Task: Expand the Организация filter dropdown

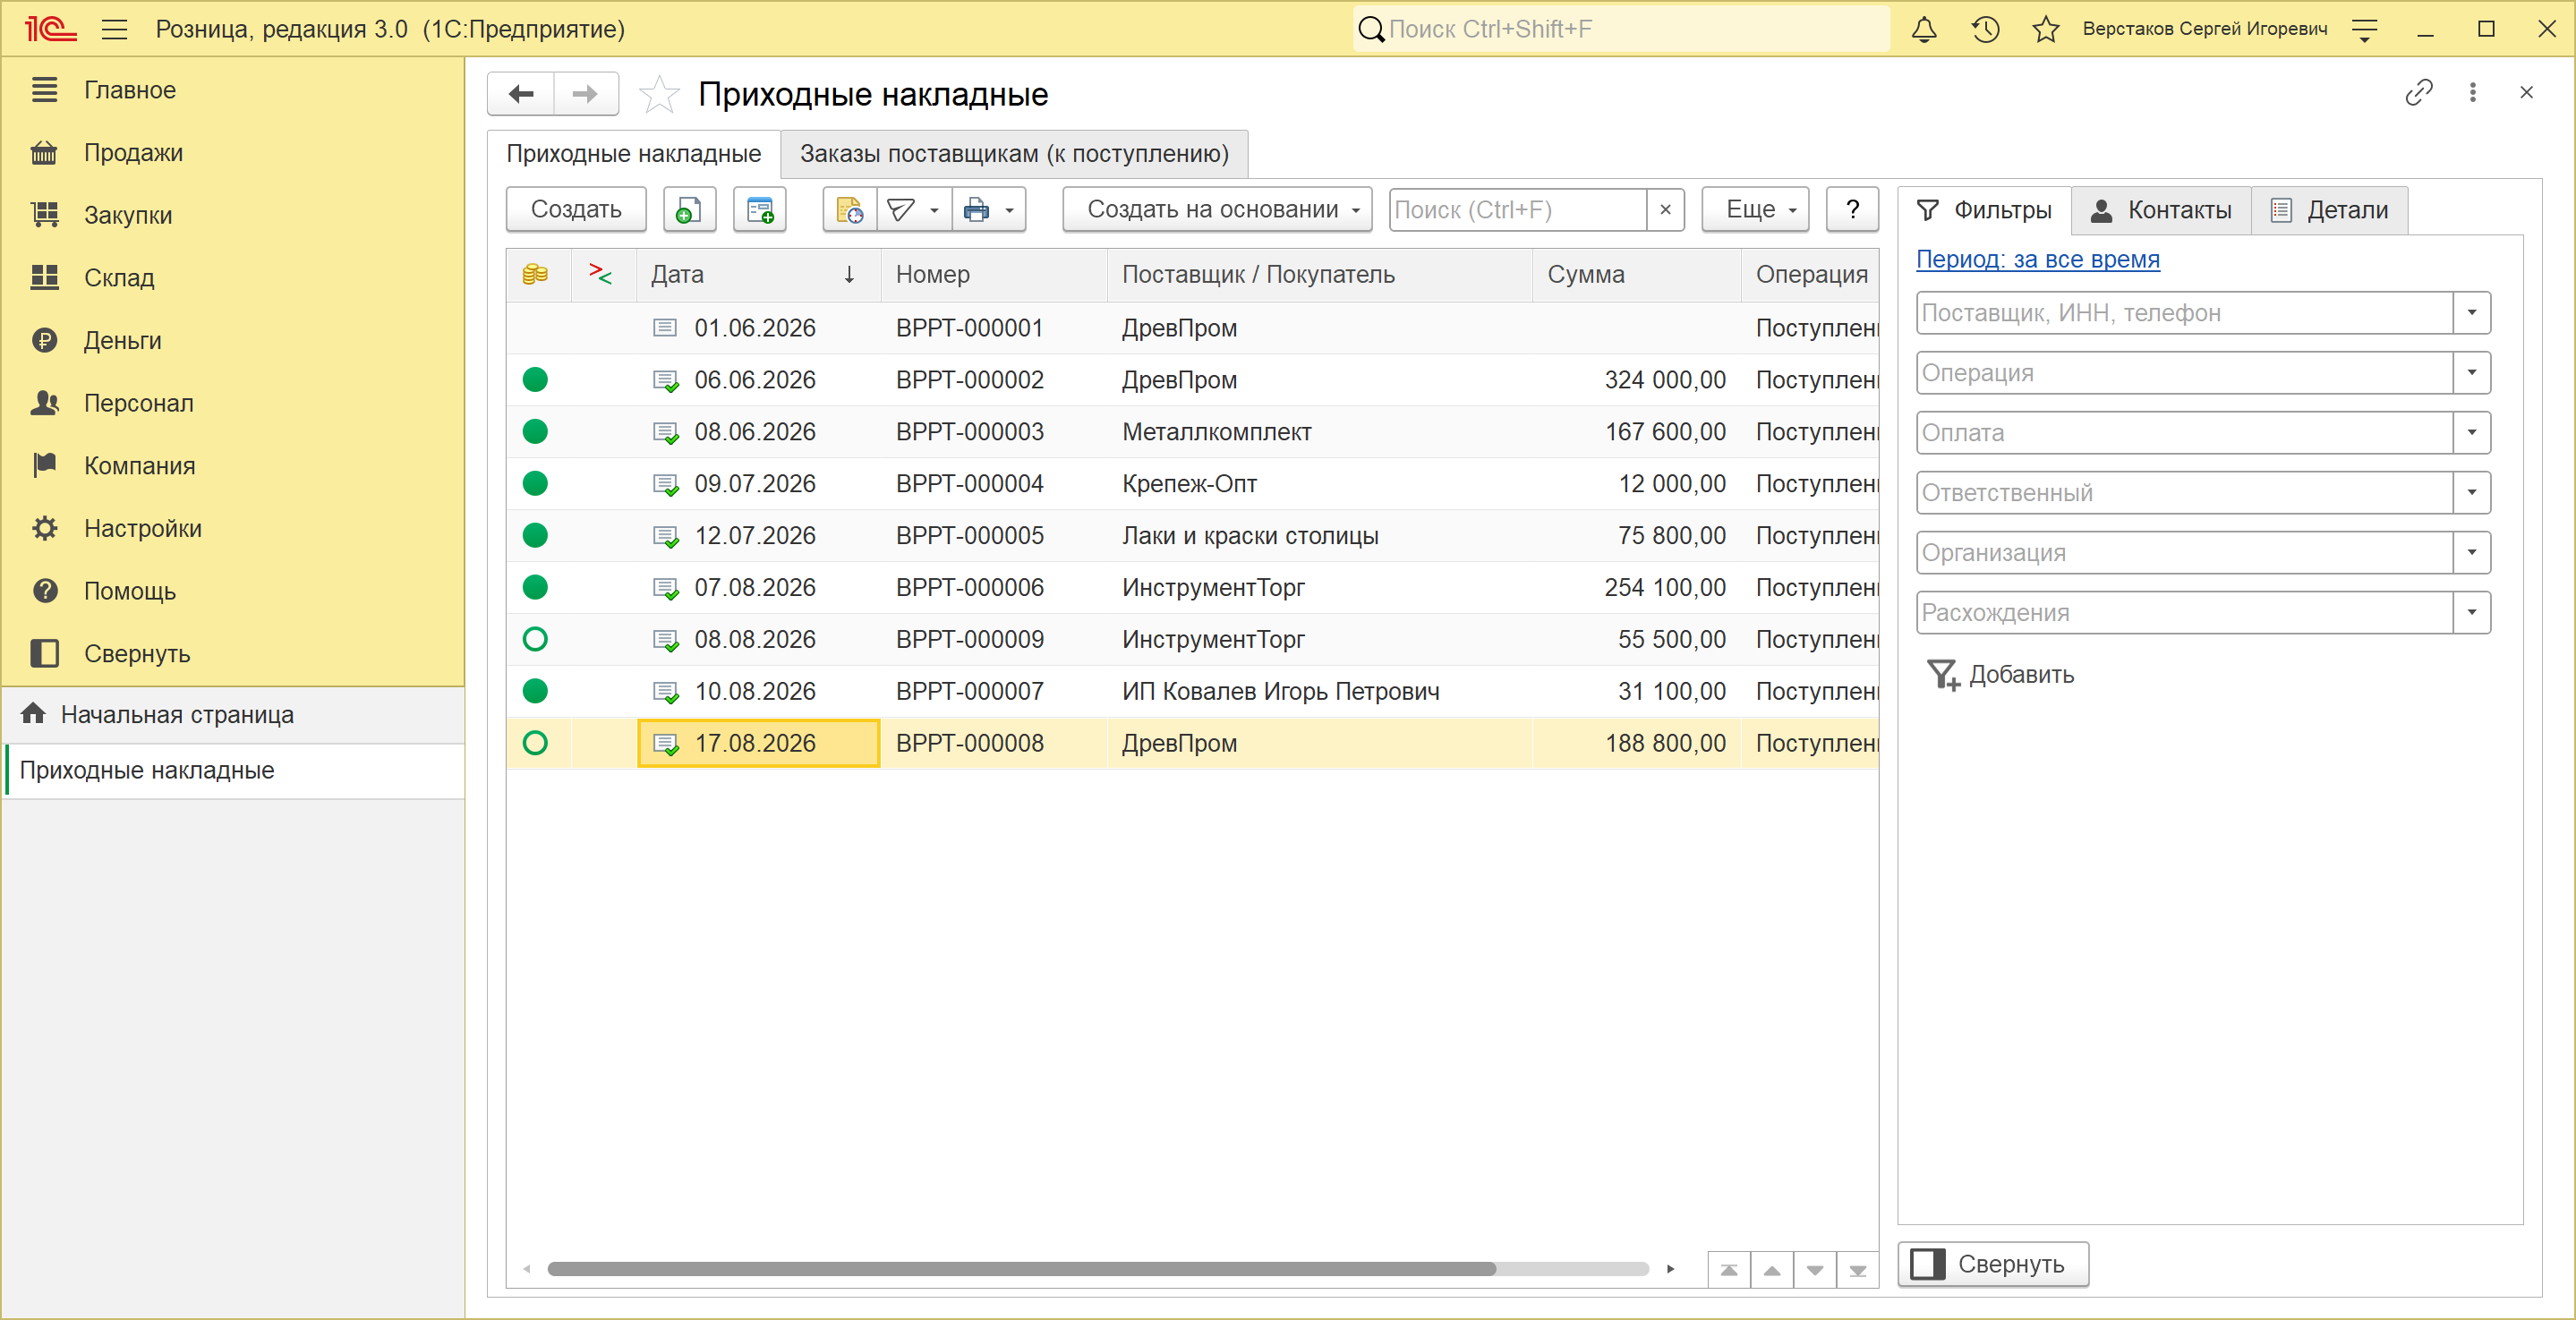Action: click(2471, 553)
